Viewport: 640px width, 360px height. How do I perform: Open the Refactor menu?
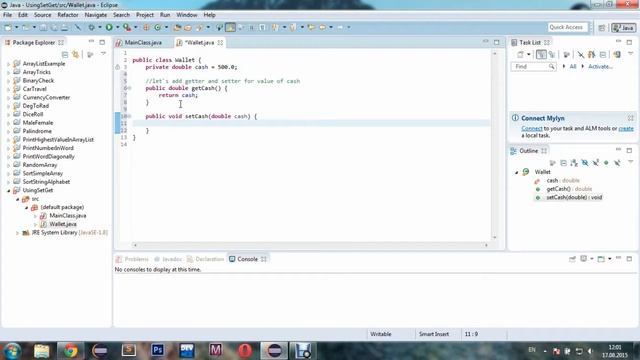tap(68, 15)
